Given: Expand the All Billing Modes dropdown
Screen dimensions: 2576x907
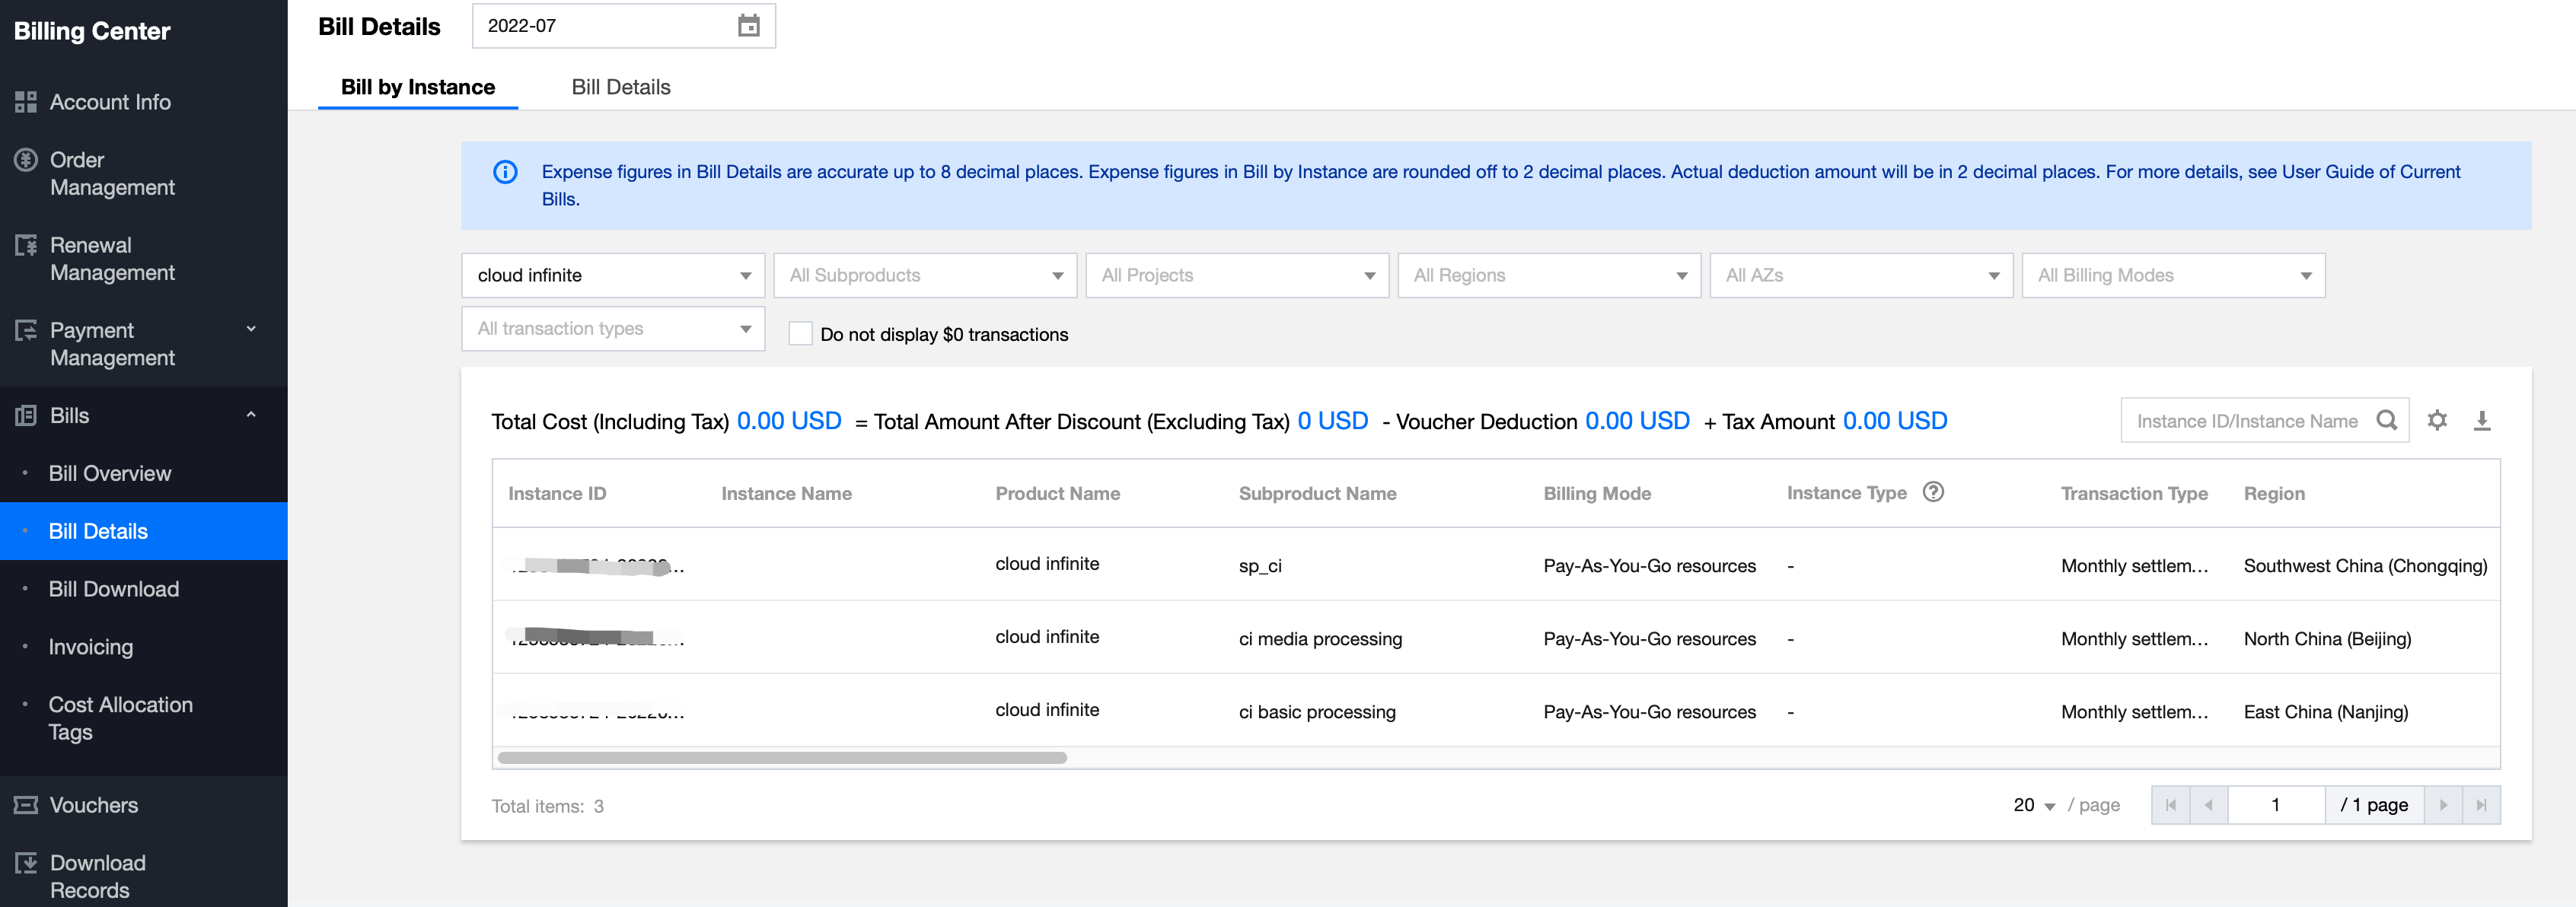Looking at the screenshot, I should [x=2172, y=275].
